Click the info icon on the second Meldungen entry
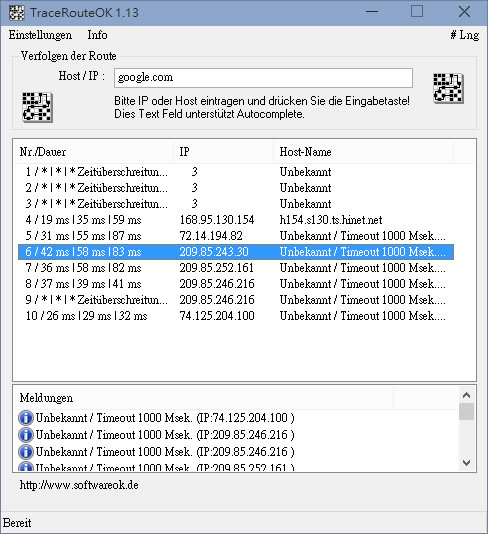Screen dimensions: 488x534 (26, 435)
